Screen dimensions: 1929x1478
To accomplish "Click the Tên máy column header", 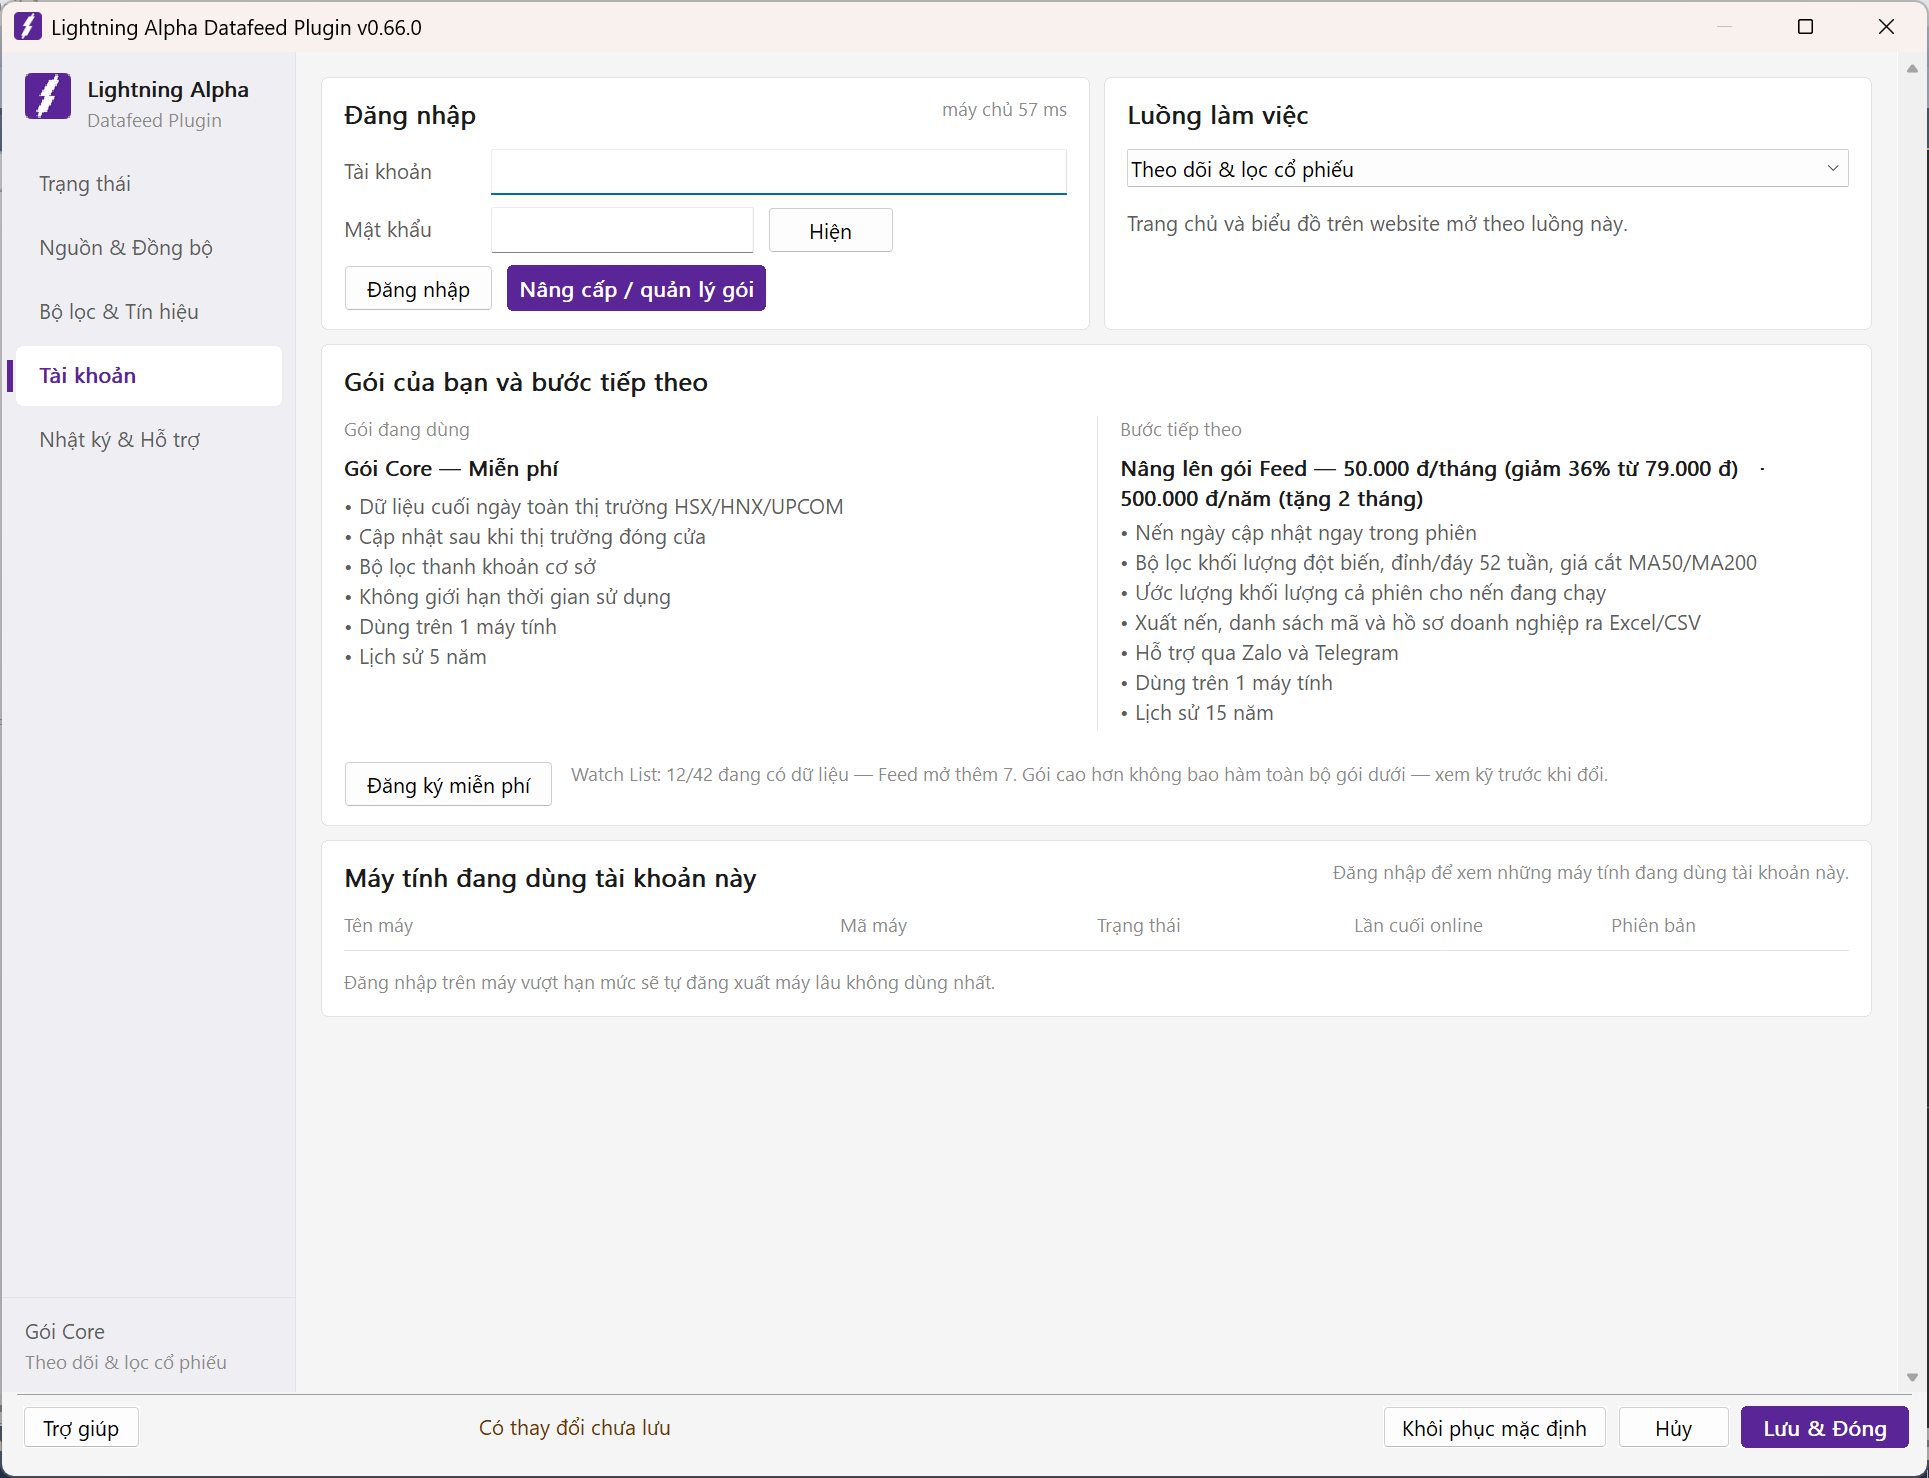I will click(378, 925).
